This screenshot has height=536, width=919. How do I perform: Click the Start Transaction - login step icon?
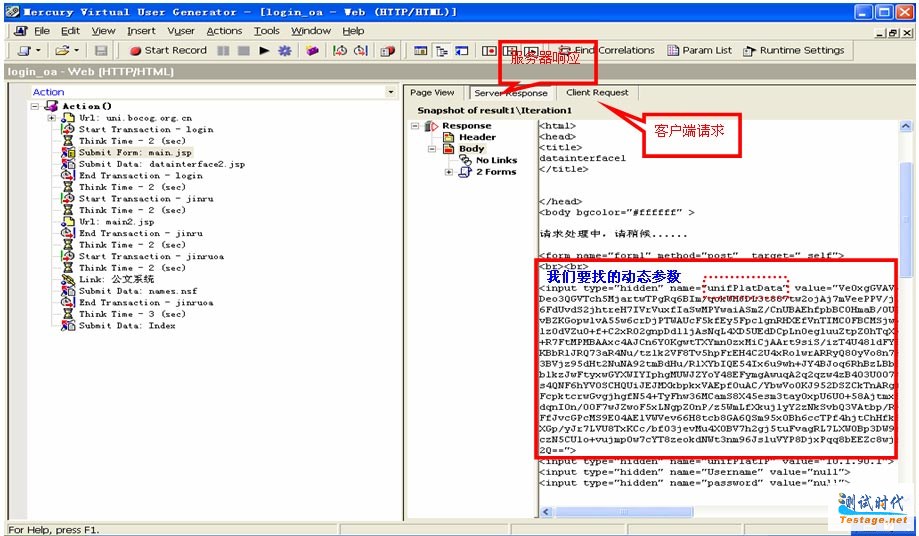(x=68, y=130)
